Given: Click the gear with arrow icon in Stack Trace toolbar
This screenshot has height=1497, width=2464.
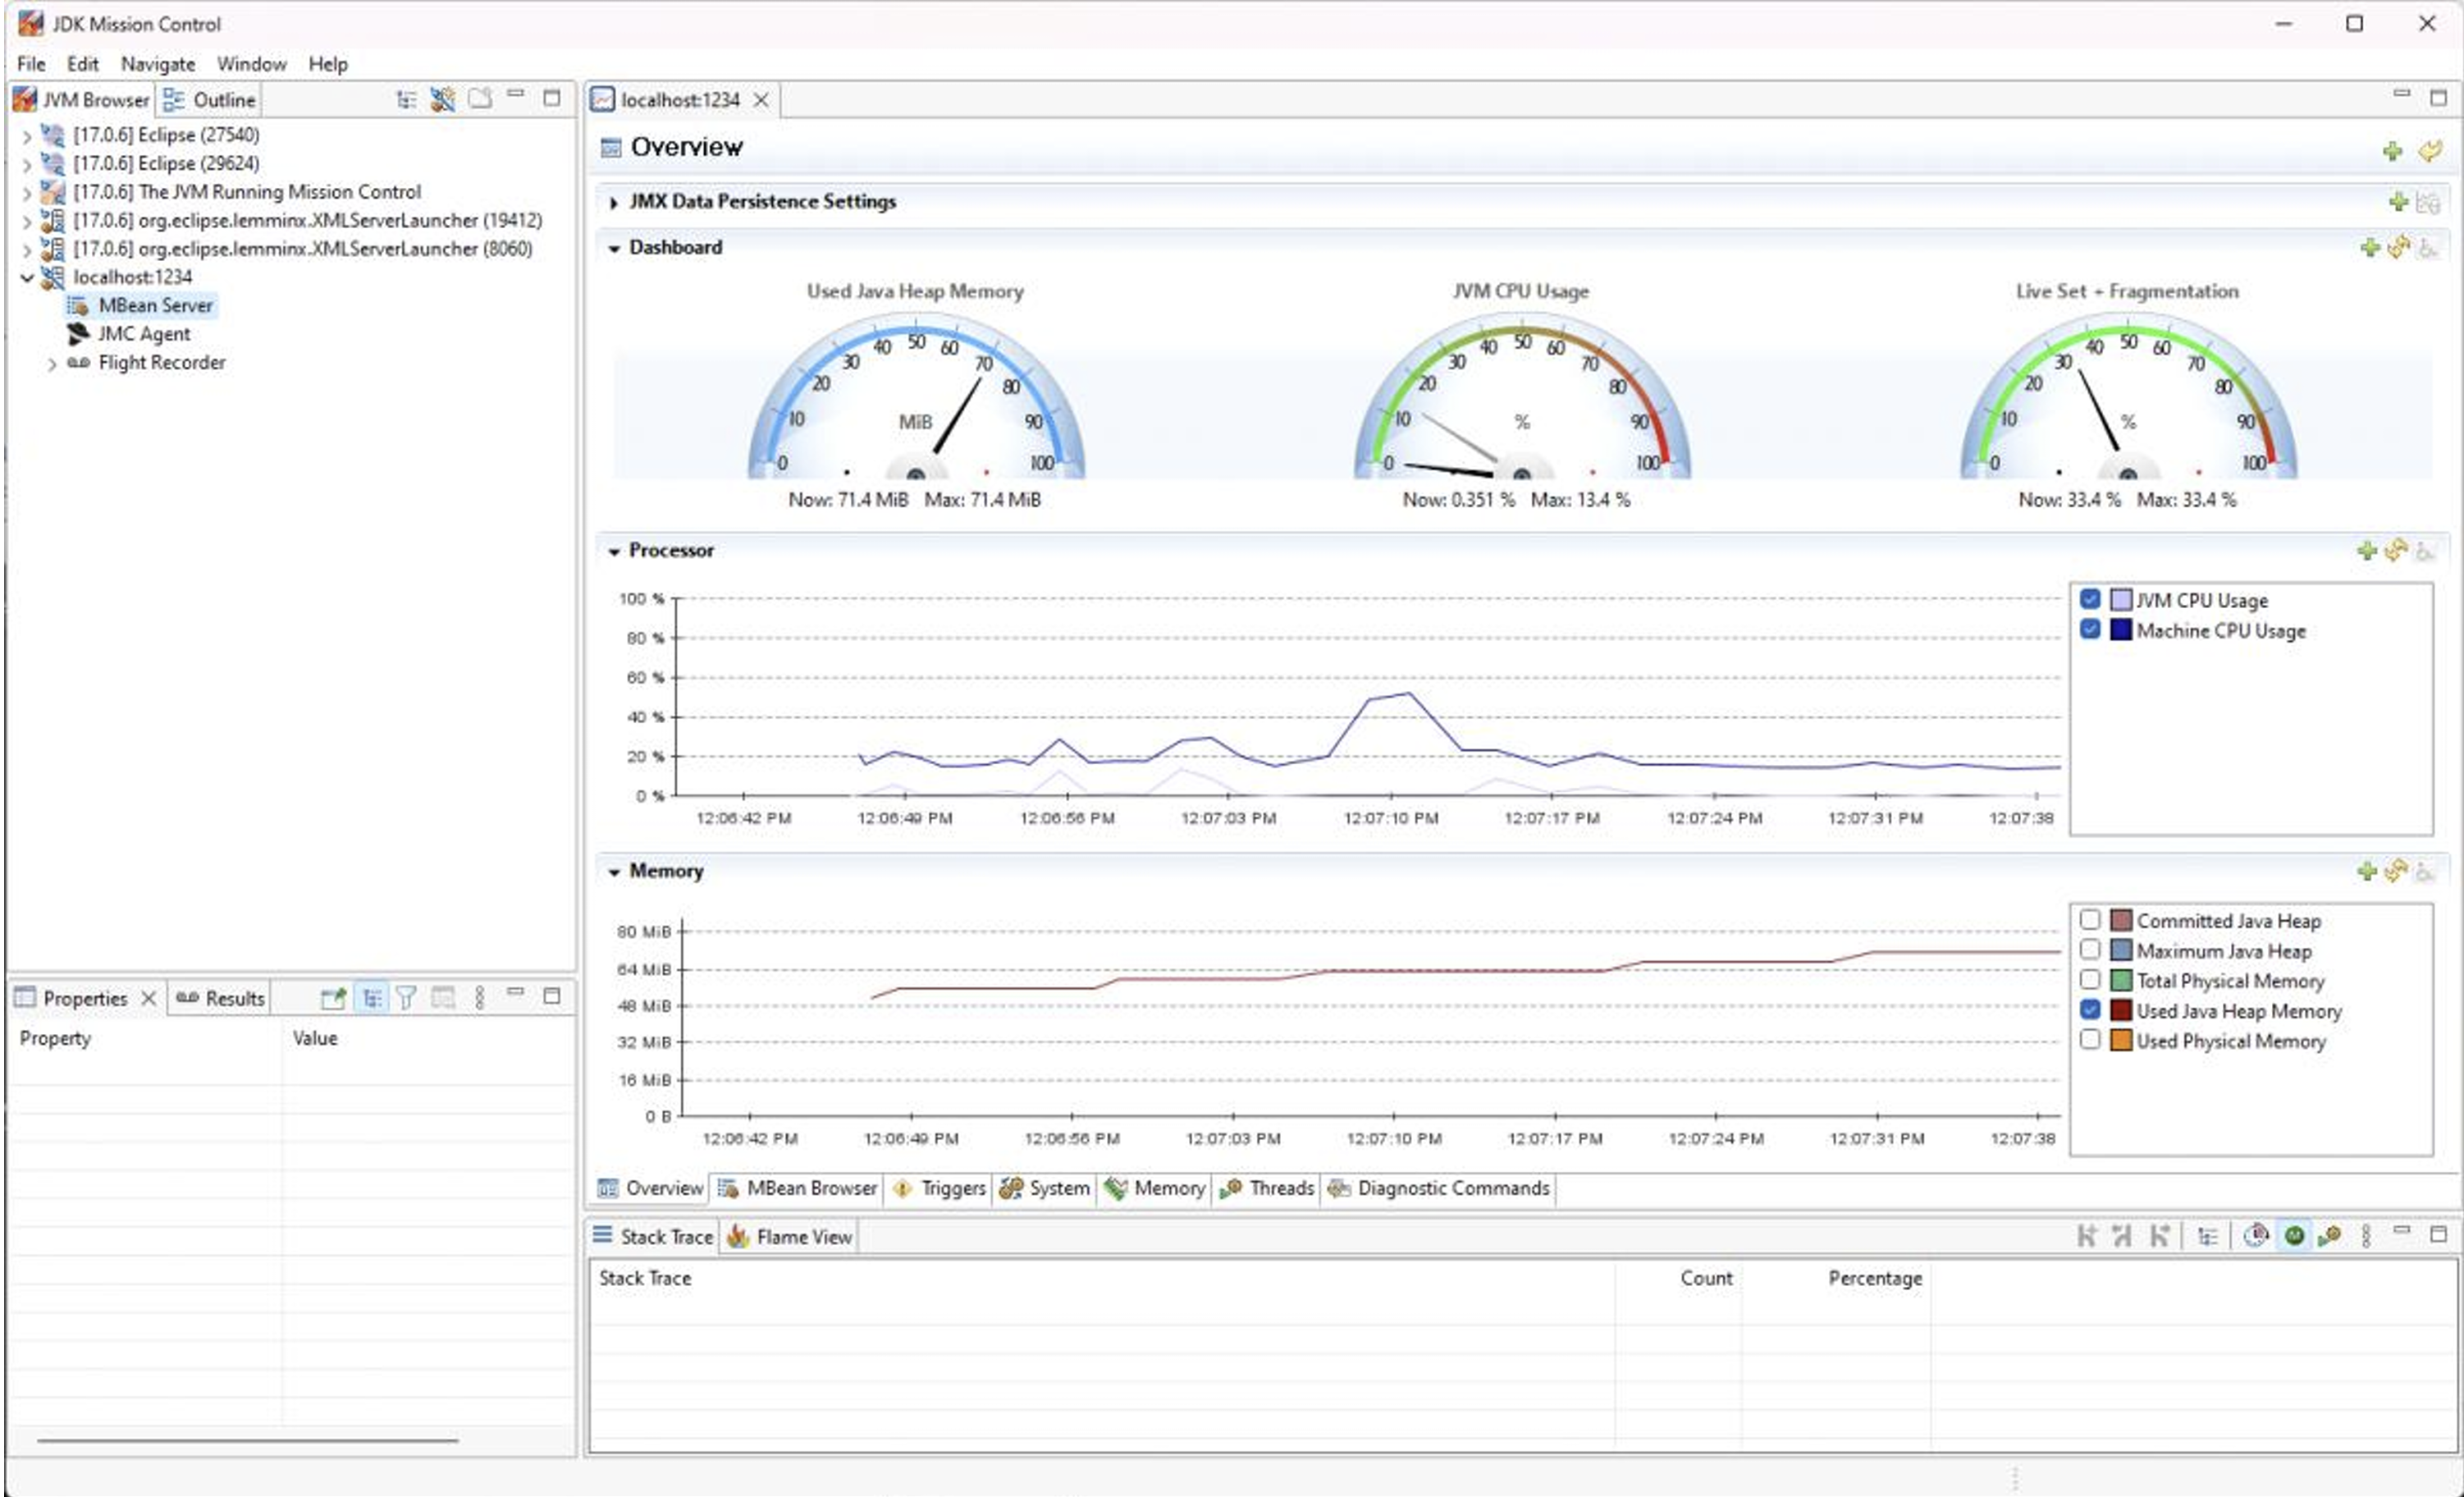Looking at the screenshot, I should (x=2329, y=1236).
